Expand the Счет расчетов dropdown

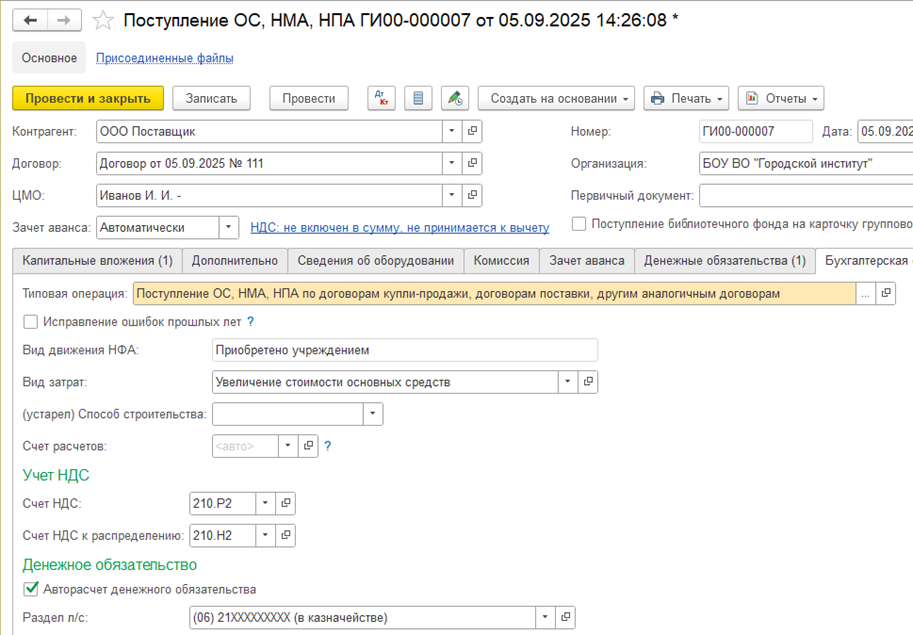tap(288, 446)
